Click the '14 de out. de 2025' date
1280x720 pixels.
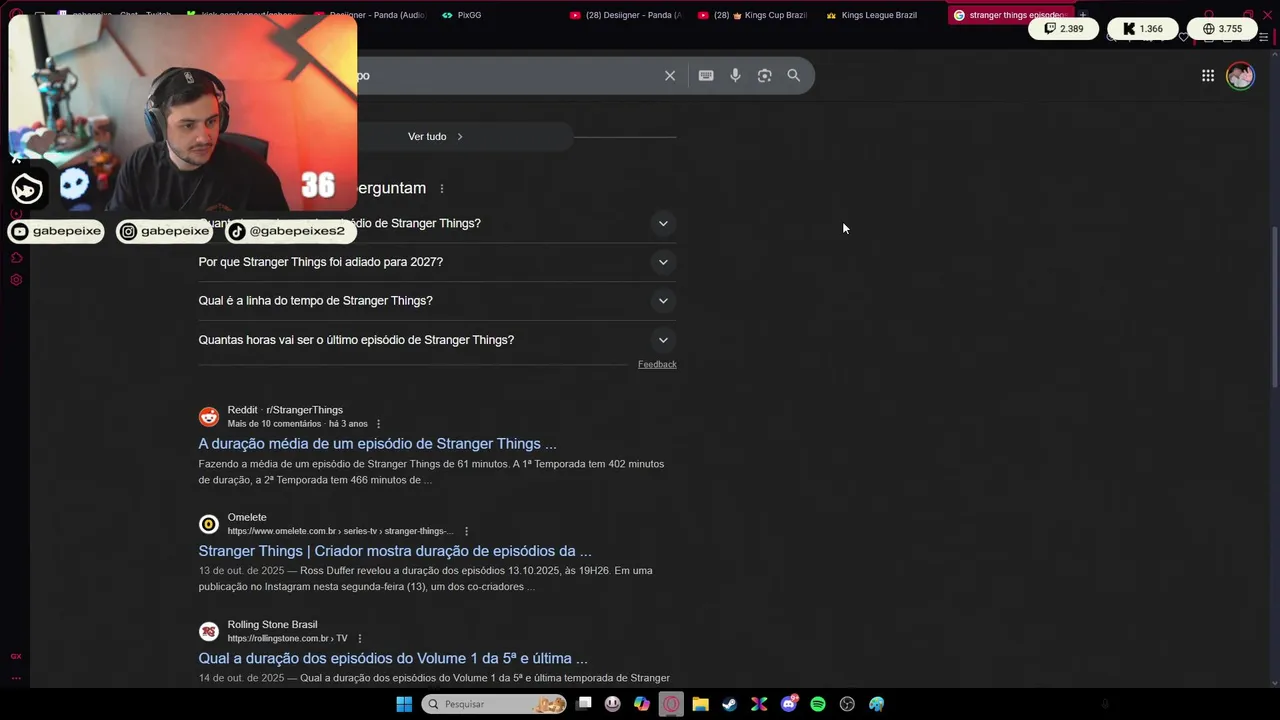point(241,678)
